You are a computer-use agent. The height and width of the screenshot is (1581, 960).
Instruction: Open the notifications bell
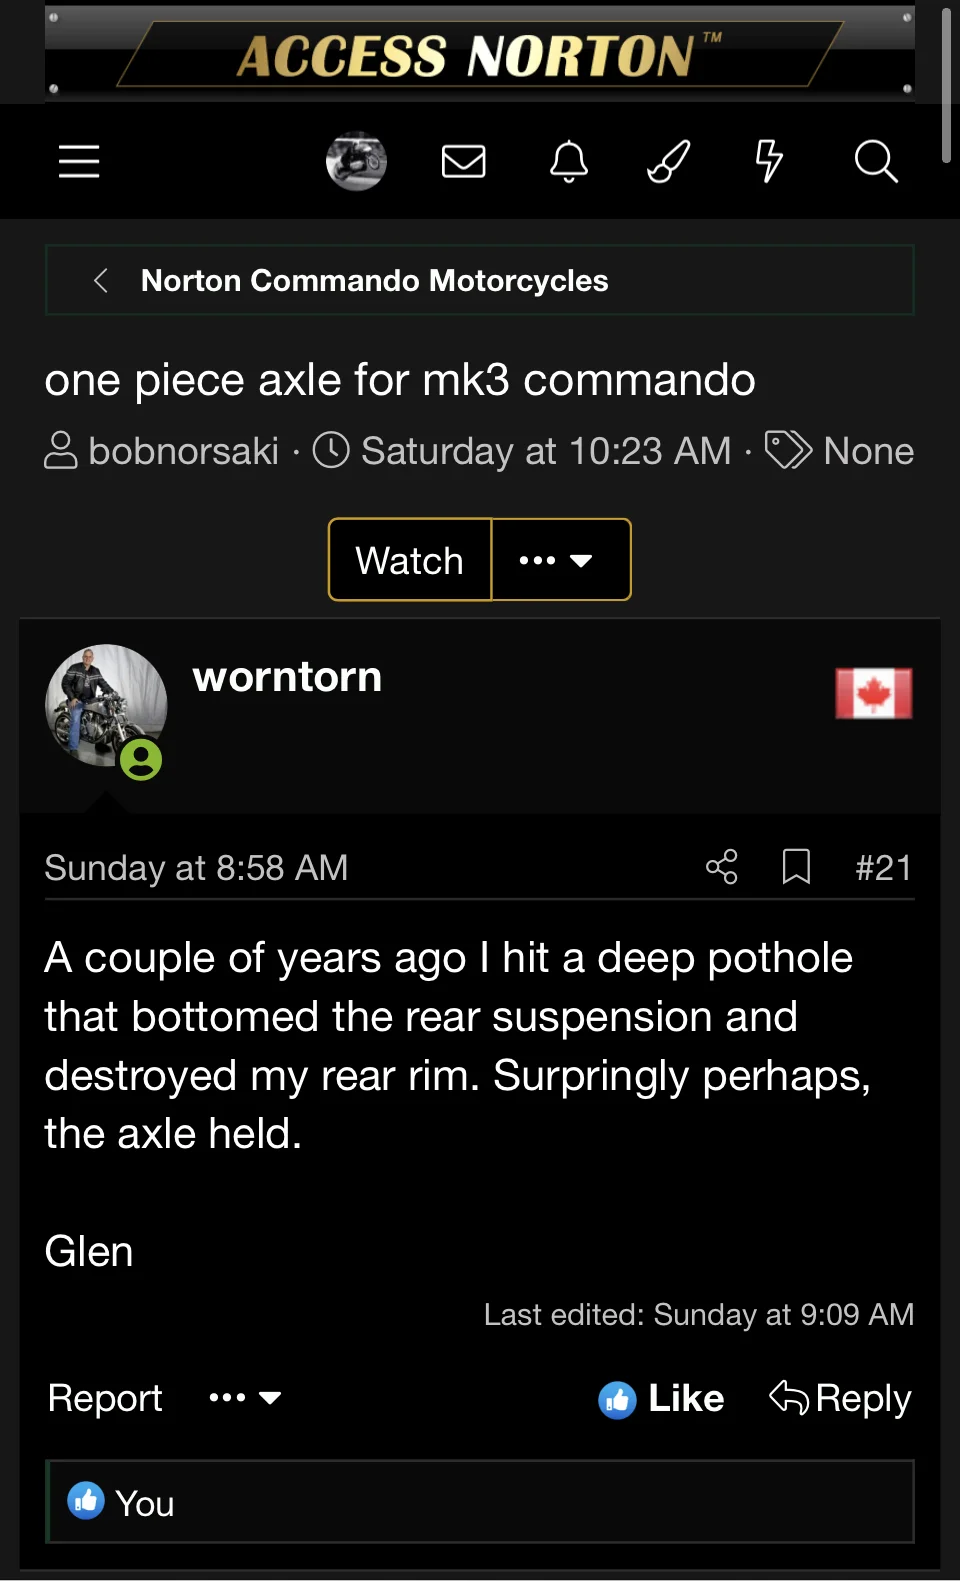tap(569, 161)
